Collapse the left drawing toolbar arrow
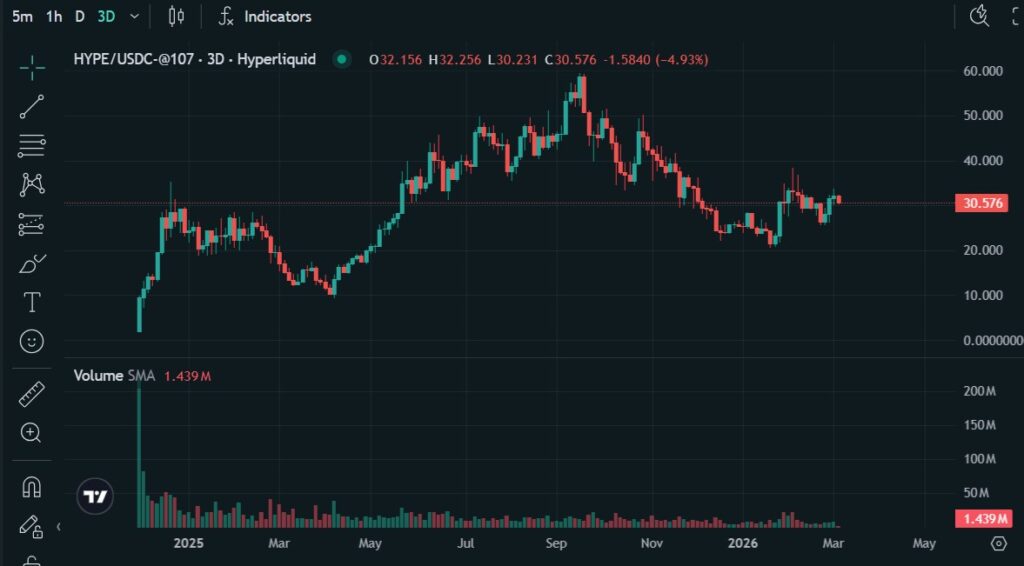 click(x=58, y=526)
